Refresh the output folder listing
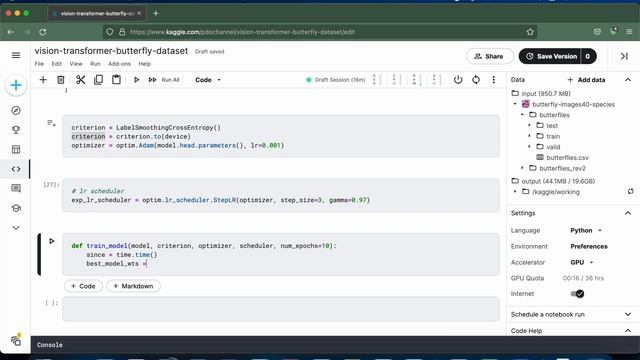The height and width of the screenshot is (360, 640). pos(631,191)
